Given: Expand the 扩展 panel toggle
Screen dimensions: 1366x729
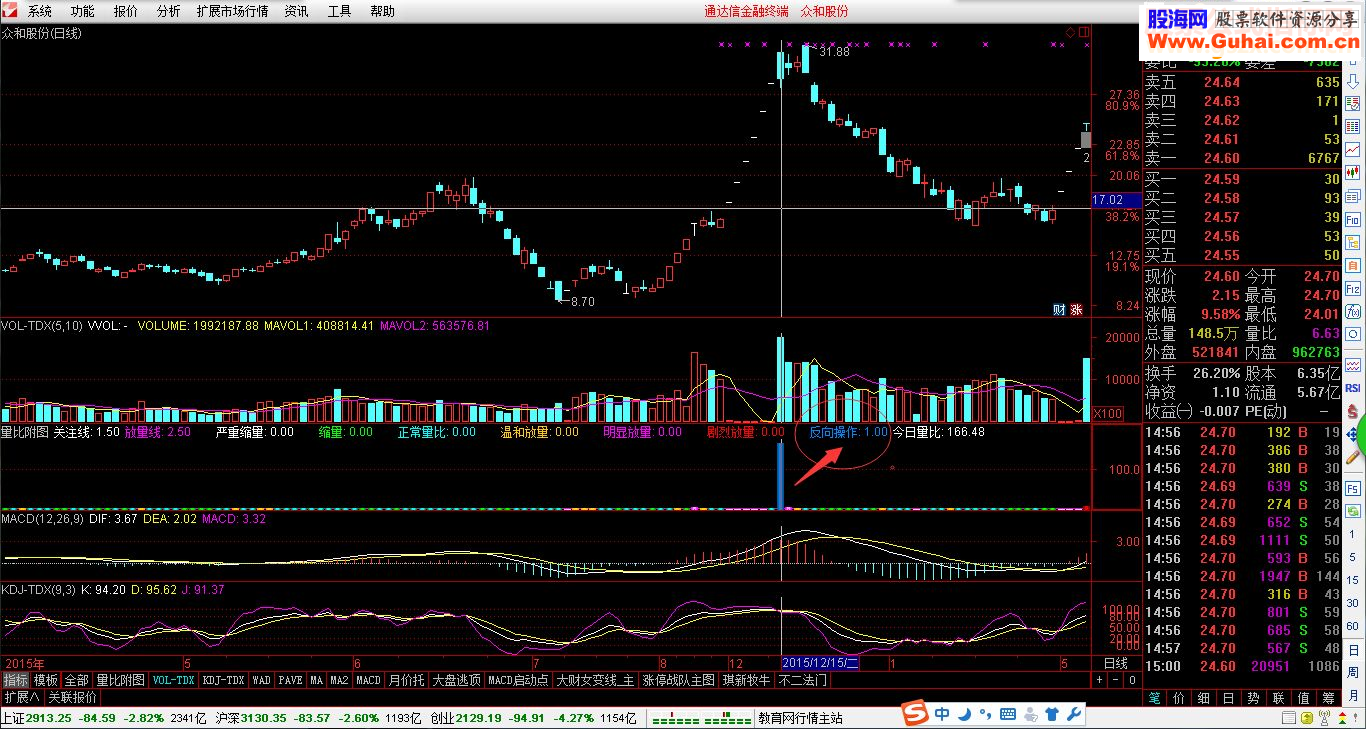Looking at the screenshot, I should [x=20, y=697].
